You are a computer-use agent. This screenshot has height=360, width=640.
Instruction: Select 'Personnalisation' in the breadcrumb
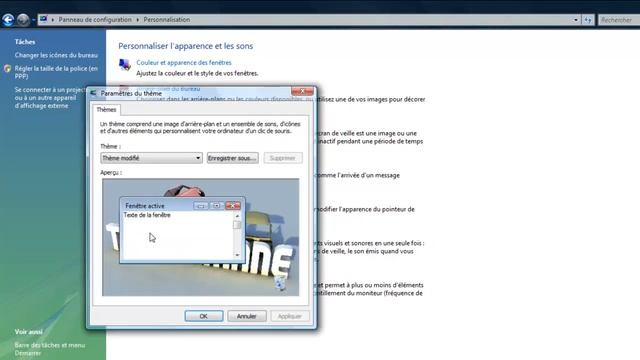click(x=167, y=20)
